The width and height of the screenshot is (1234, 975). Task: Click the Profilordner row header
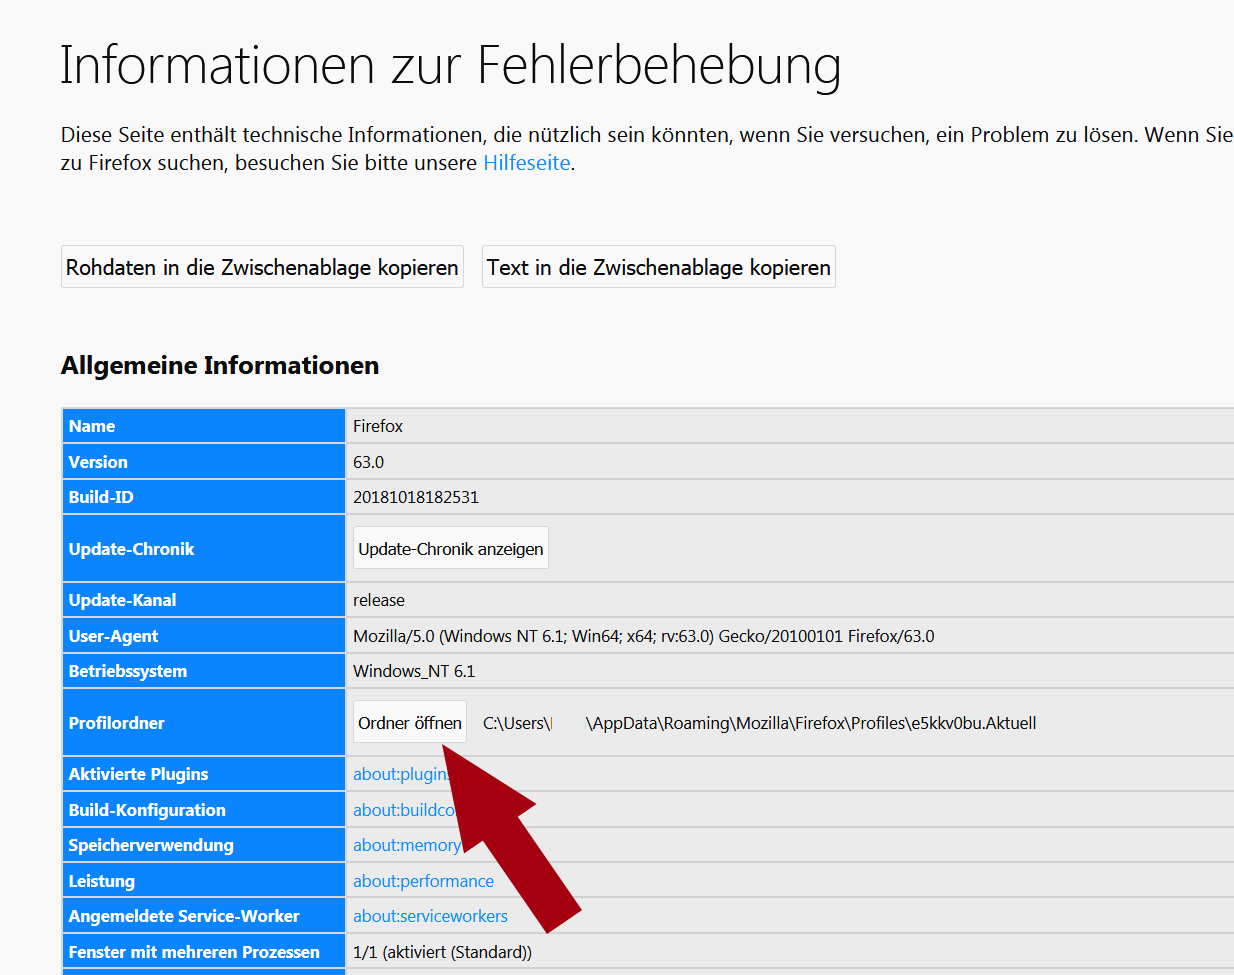pos(204,723)
